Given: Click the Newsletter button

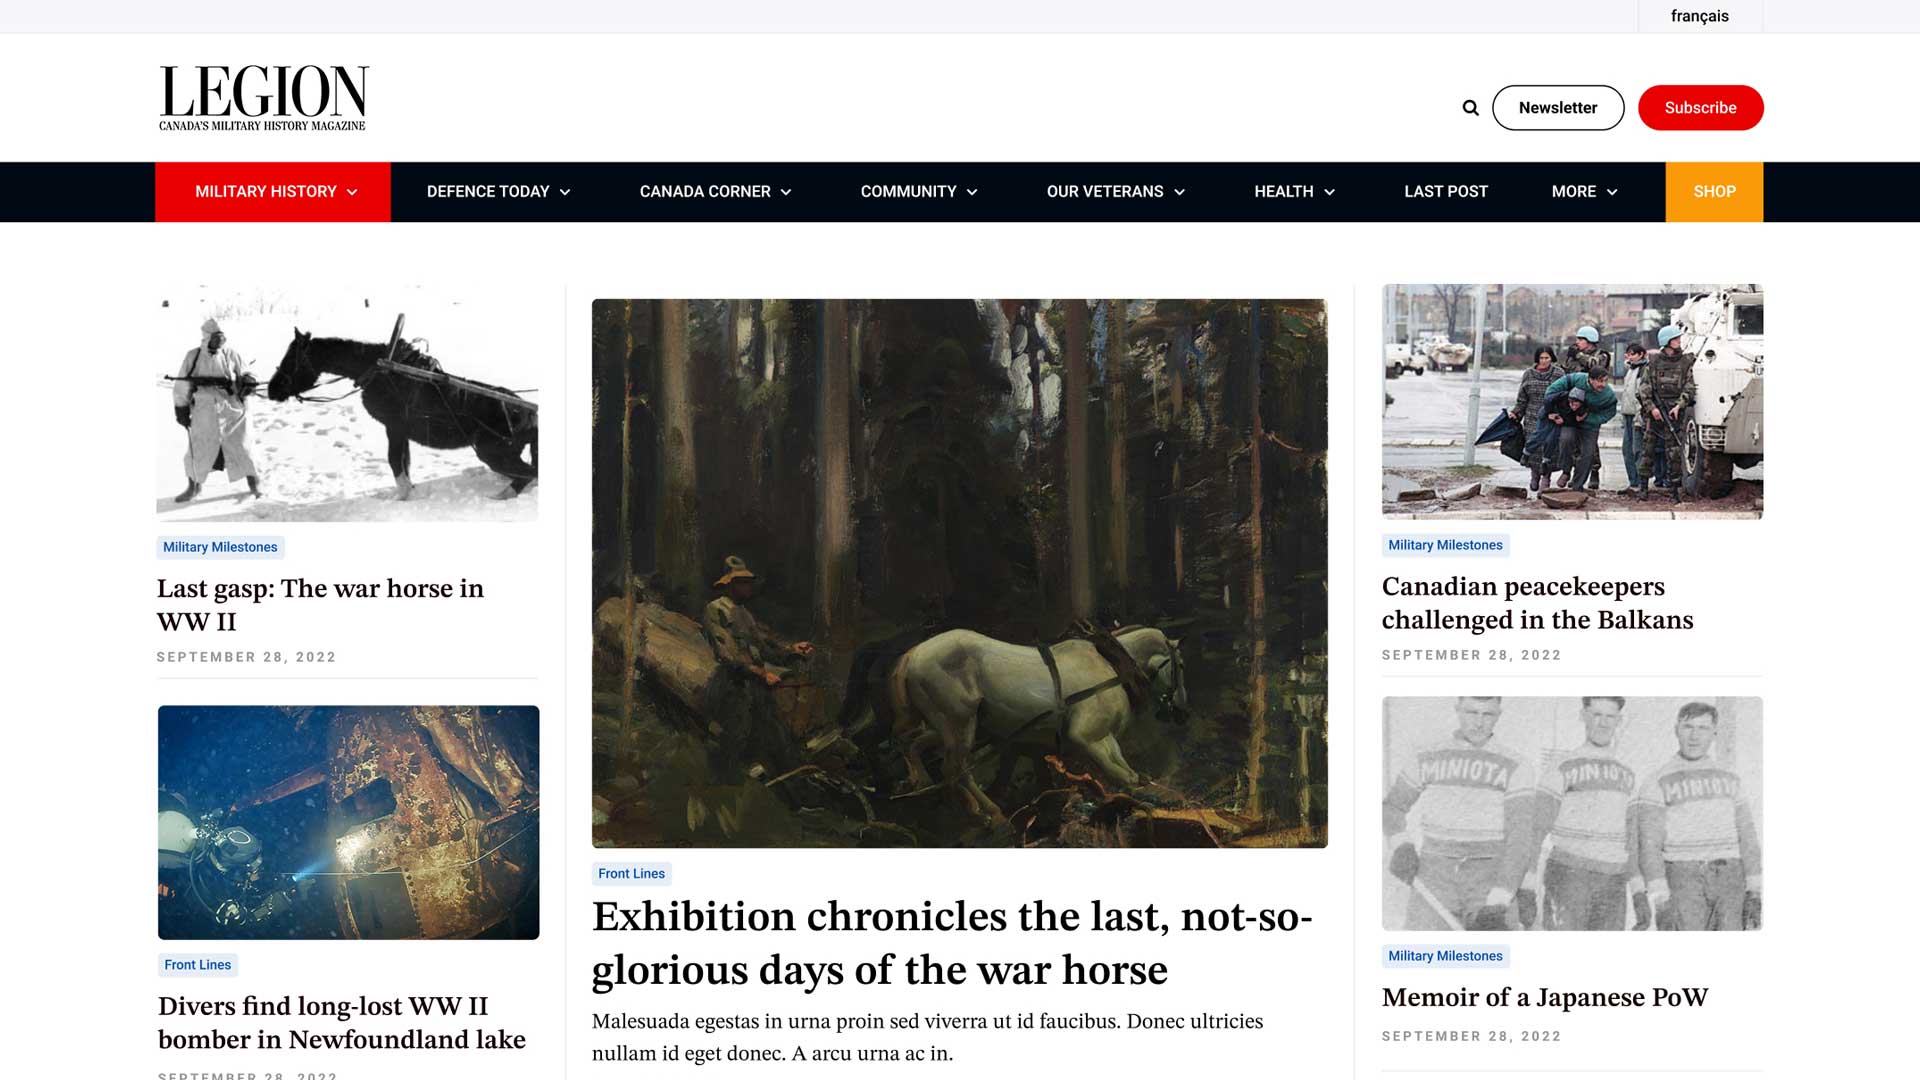Looking at the screenshot, I should tap(1558, 108).
